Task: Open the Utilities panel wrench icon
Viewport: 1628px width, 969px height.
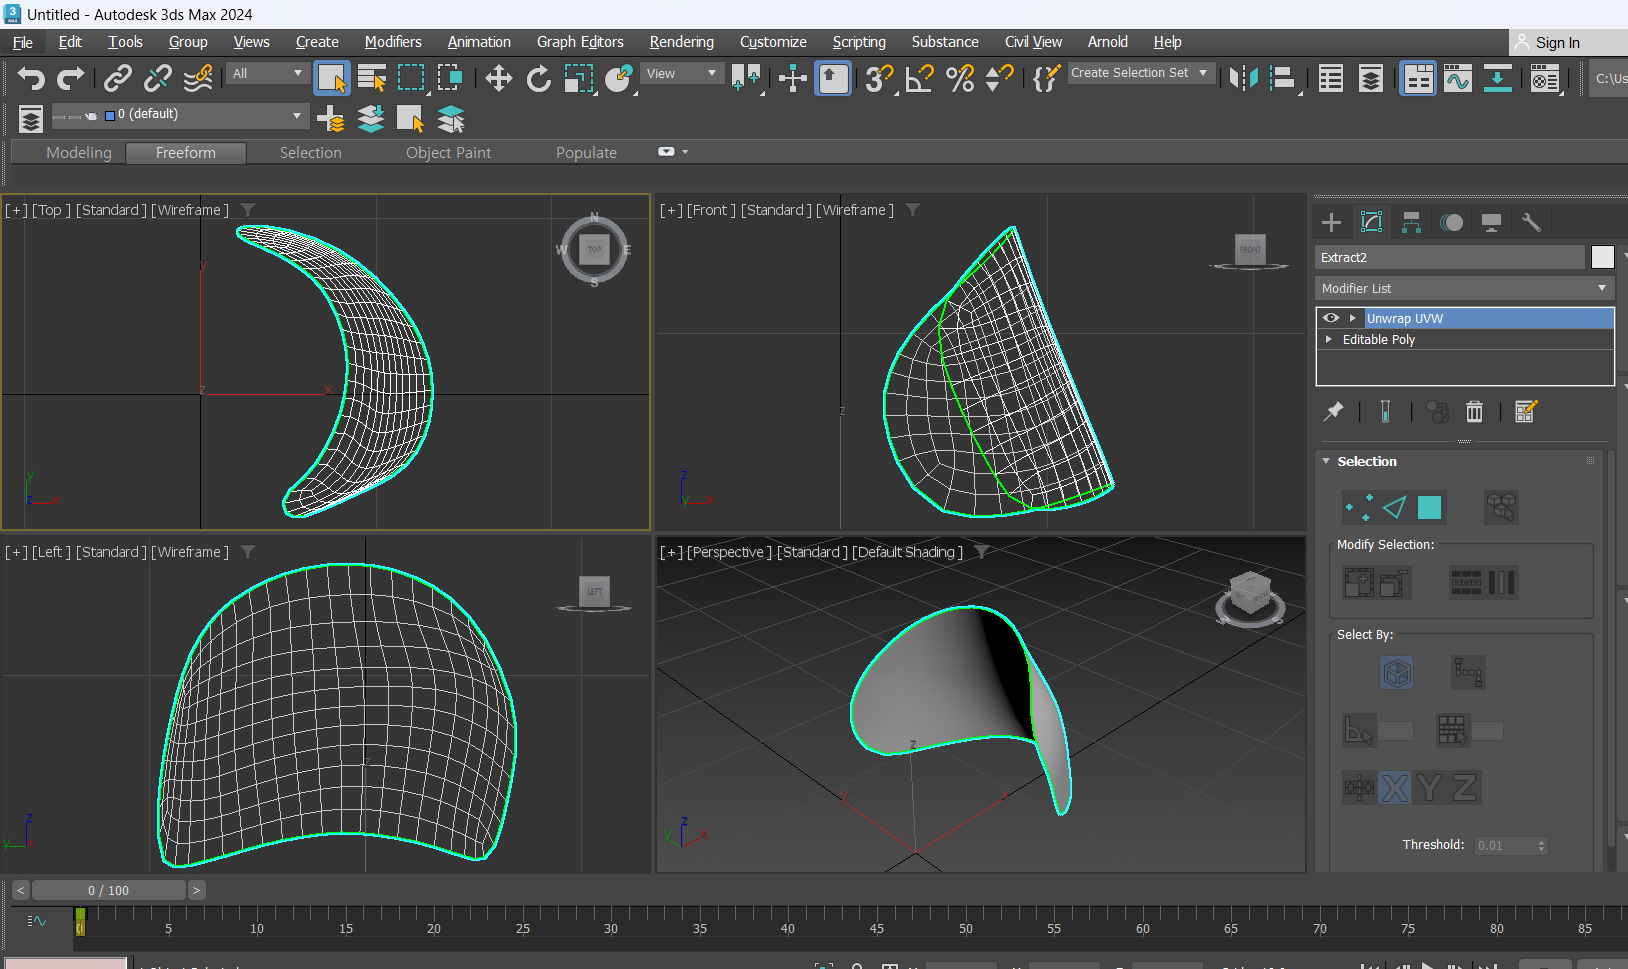Action: point(1531,222)
